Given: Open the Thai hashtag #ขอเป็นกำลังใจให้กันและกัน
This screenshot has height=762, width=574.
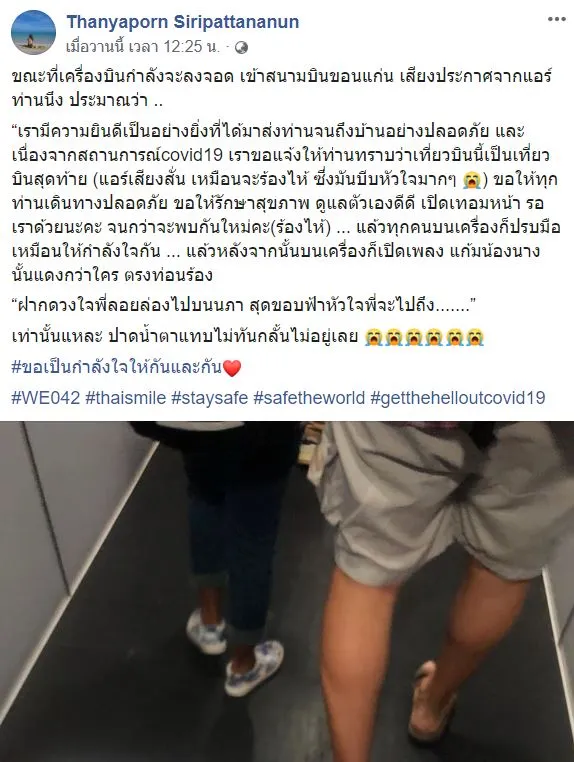Looking at the screenshot, I should [x=117, y=367].
